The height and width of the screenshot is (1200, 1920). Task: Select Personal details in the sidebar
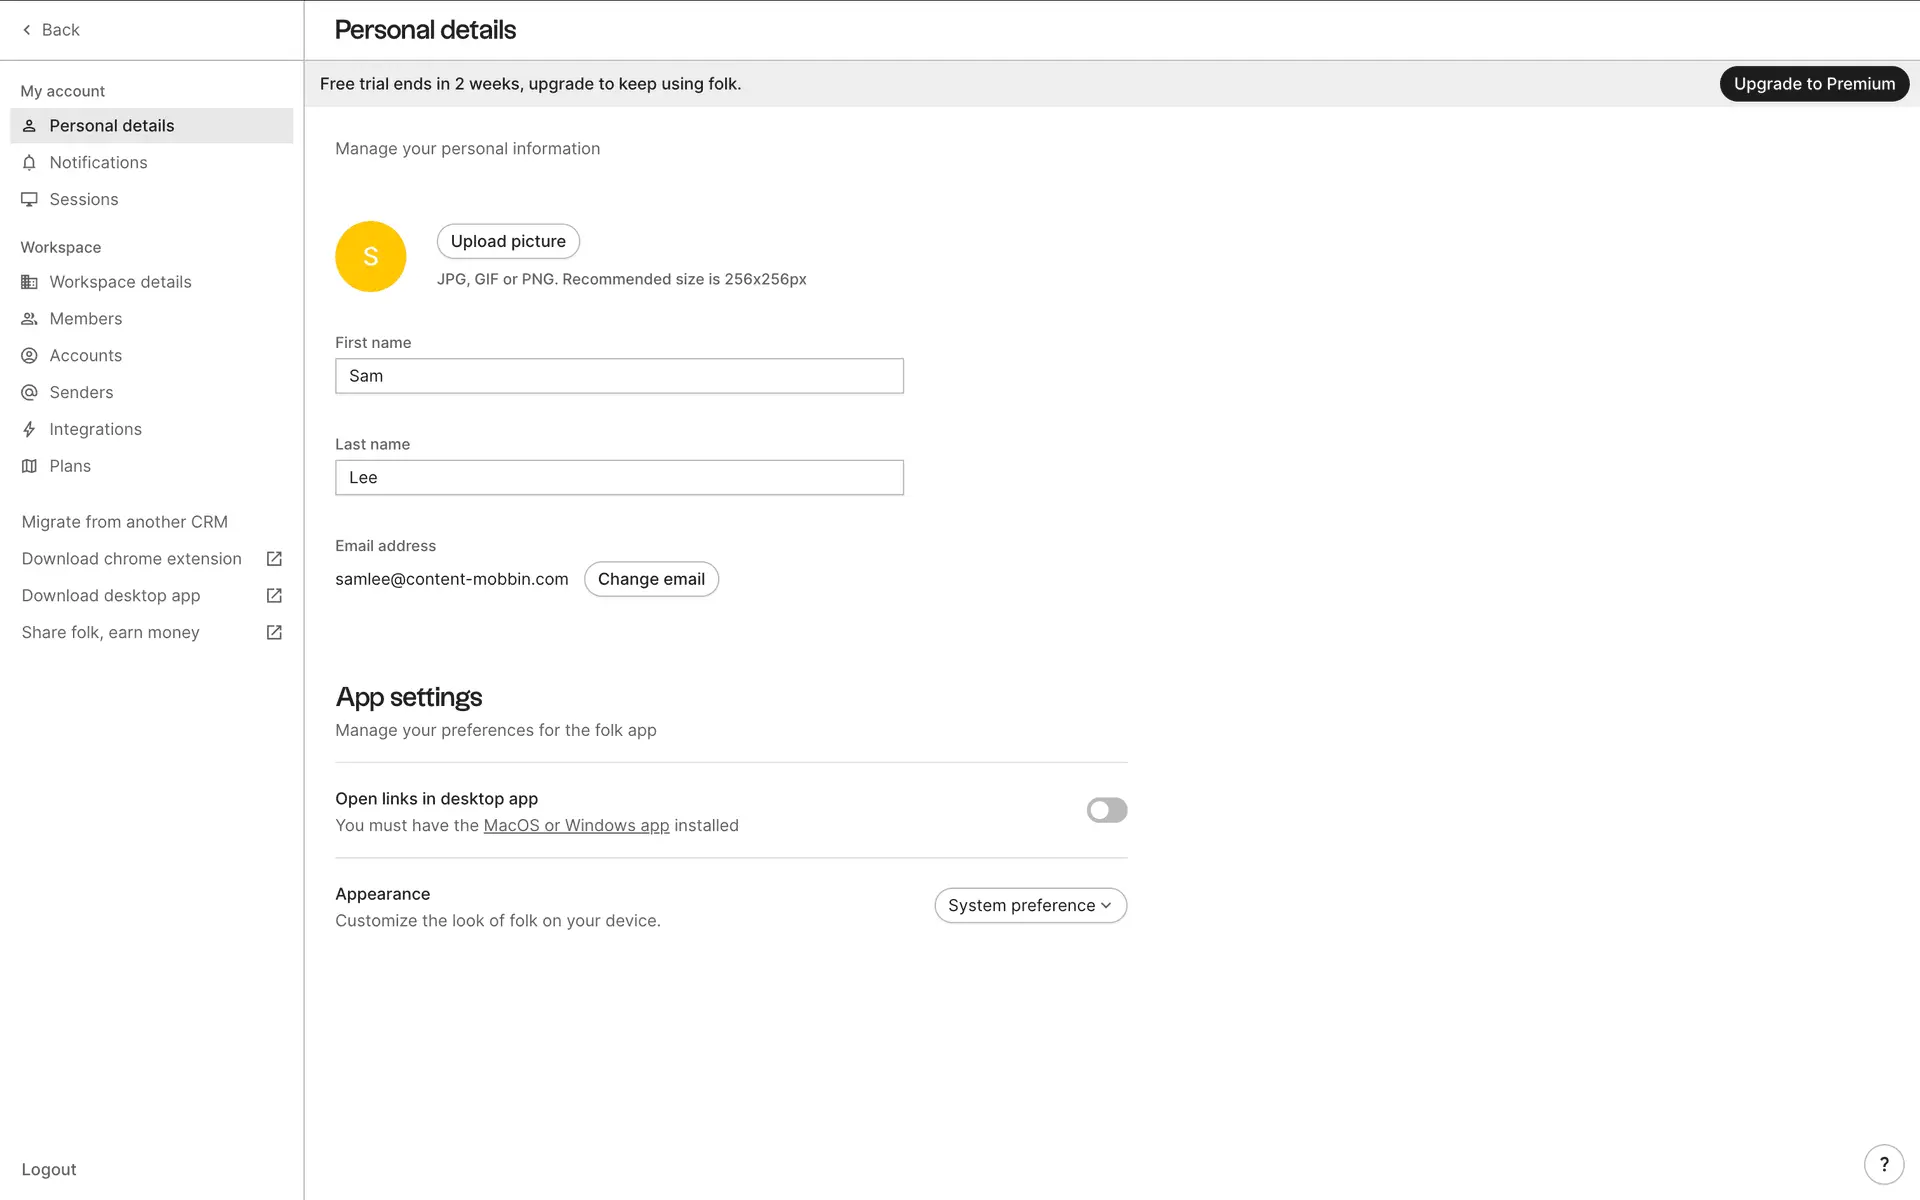(x=112, y=126)
